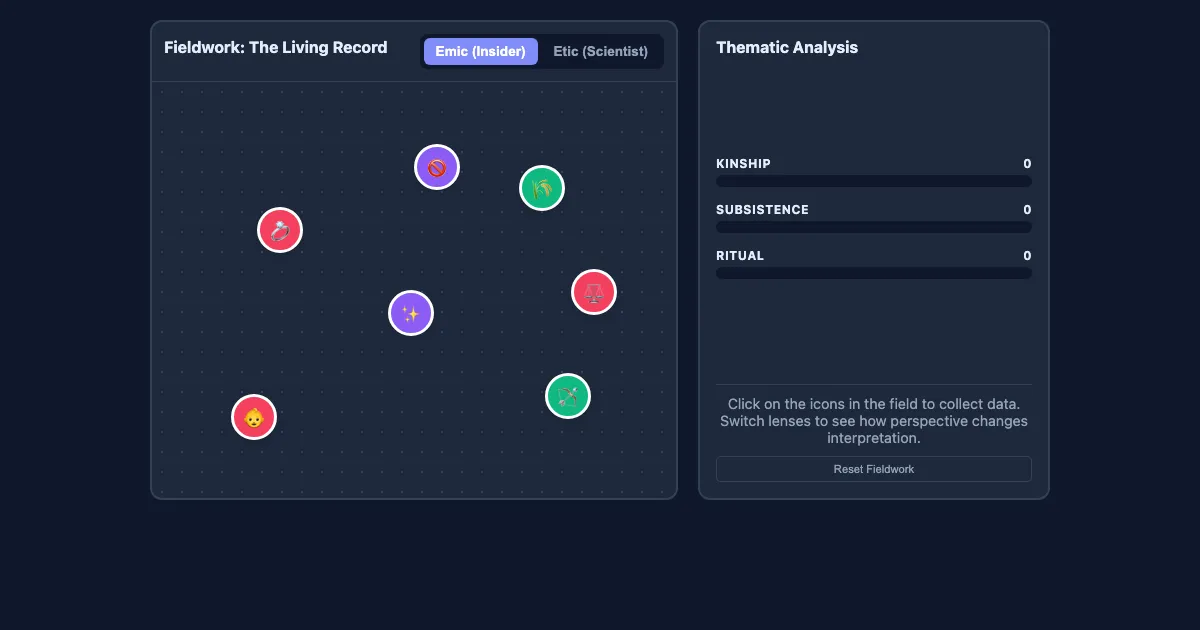Click the Fieldwork: The Living Record title
This screenshot has height=630, width=1200.
pyautogui.click(x=276, y=47)
